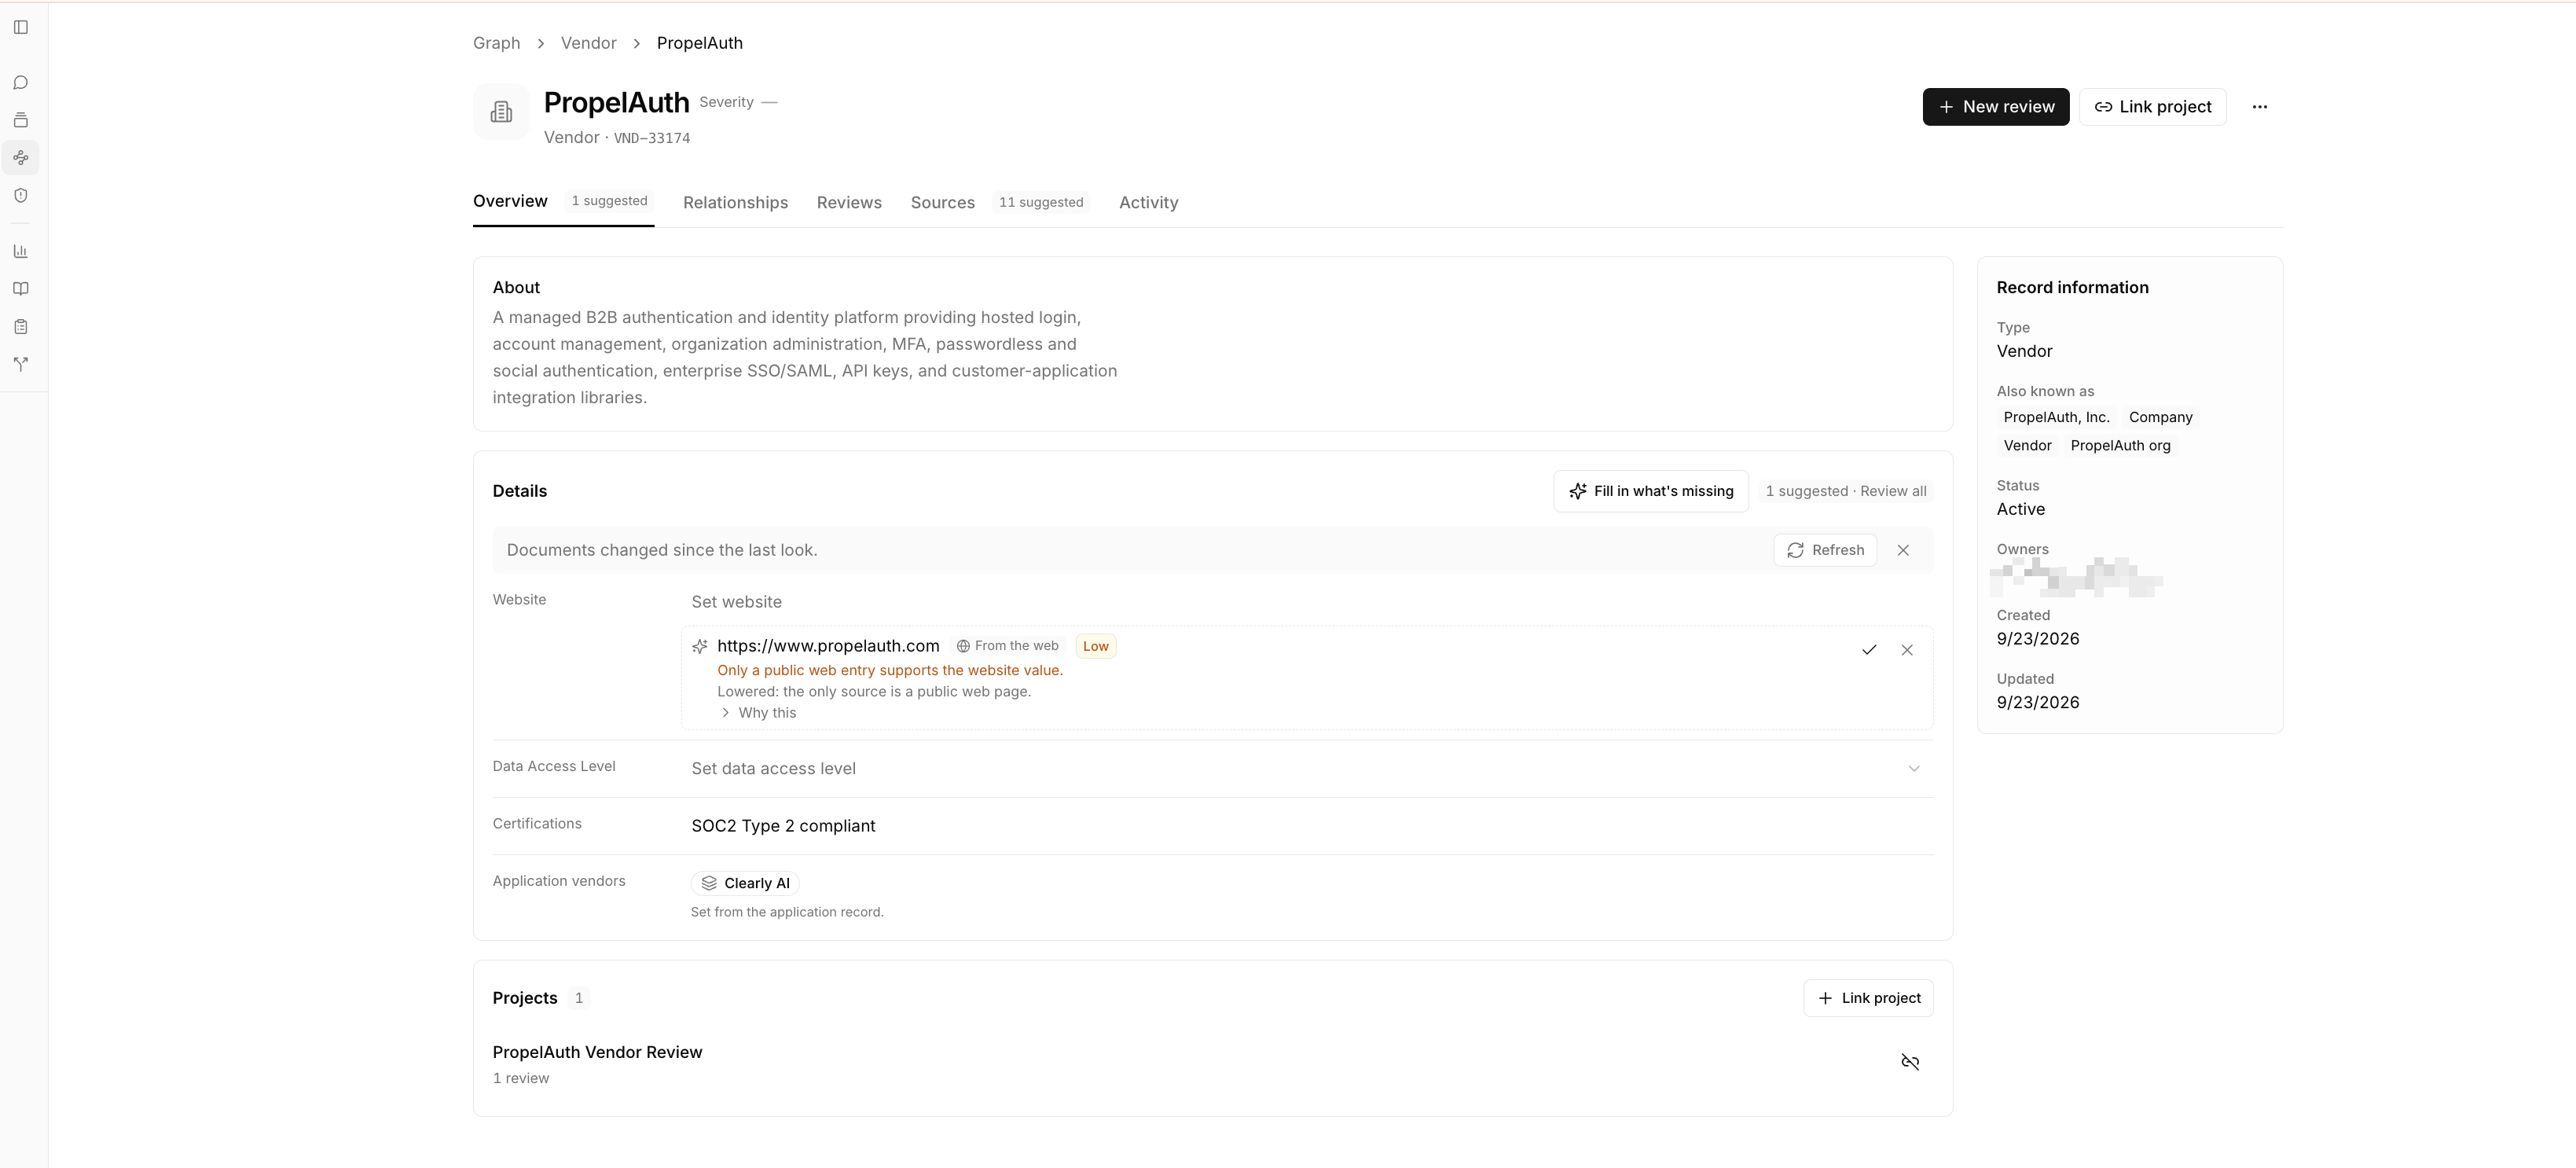Open the shield alert sidebar icon
The width and height of the screenshot is (2576, 1168).
(21, 196)
